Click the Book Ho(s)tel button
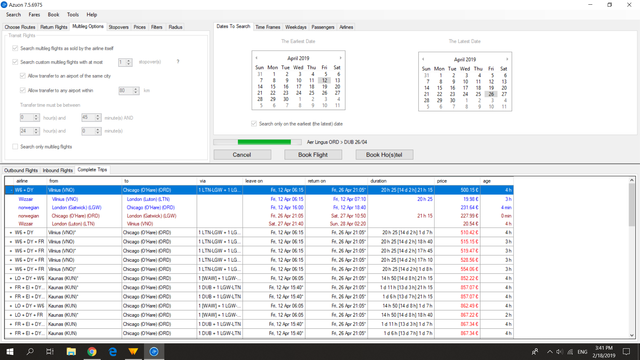The height and width of the screenshot is (360, 640). coord(384,155)
